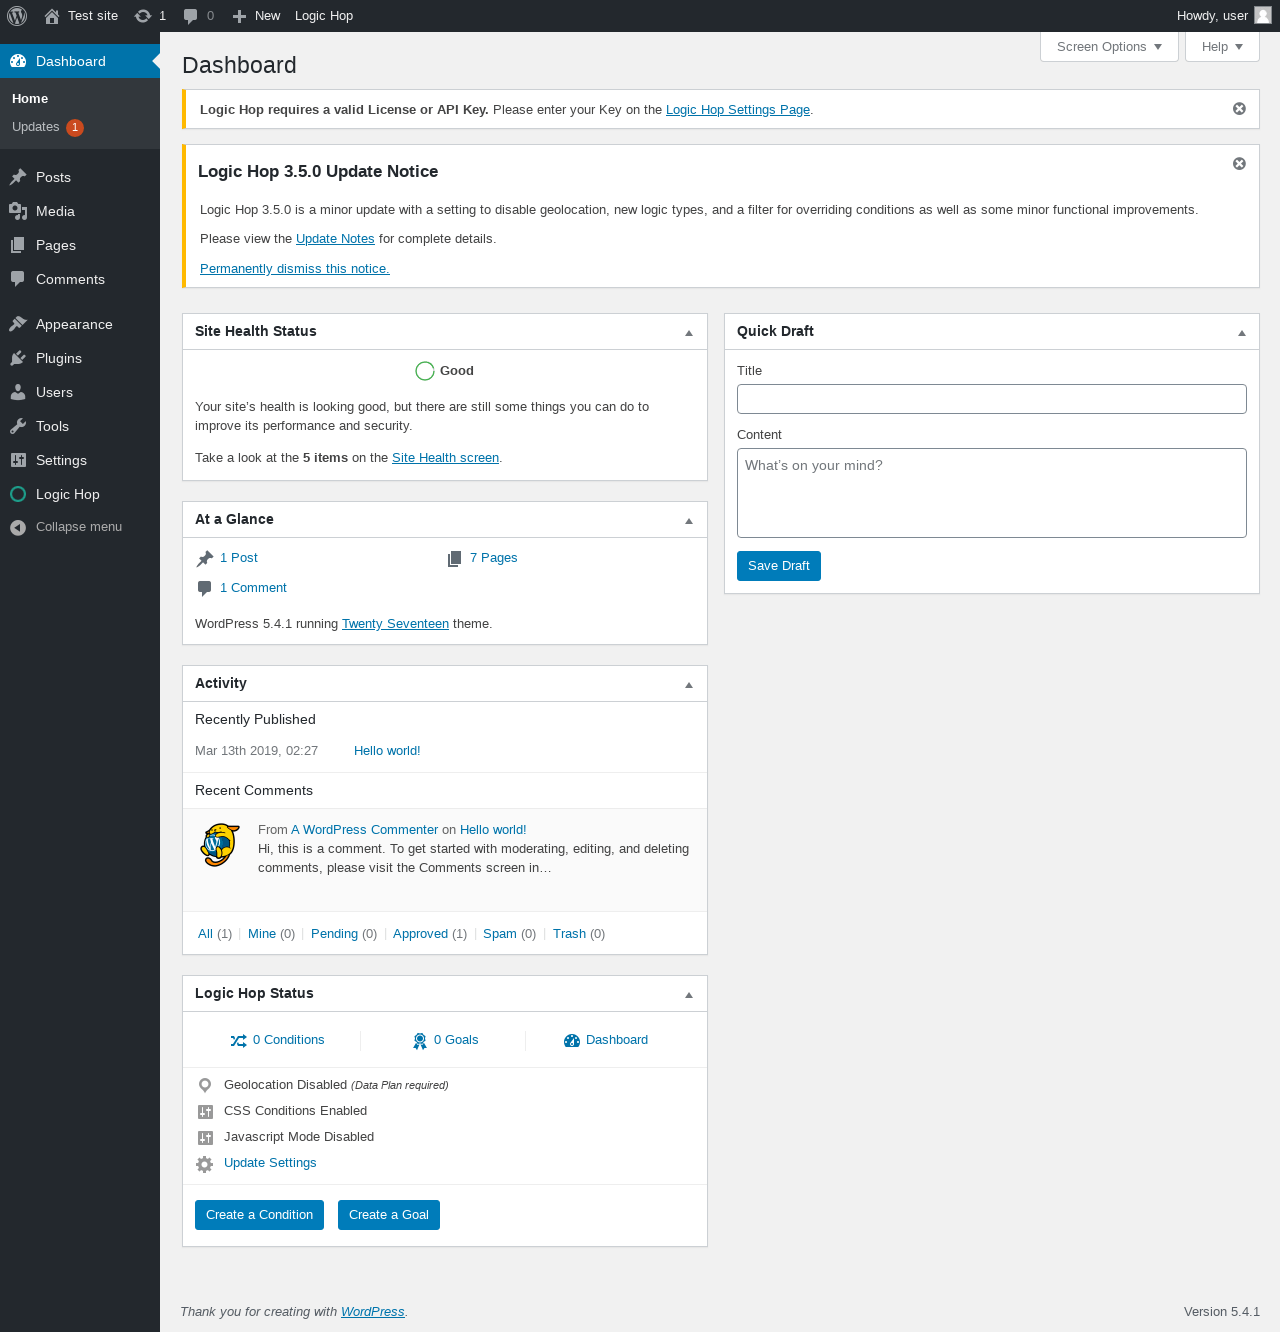Open Logic Hop in the top admin bar

(324, 16)
